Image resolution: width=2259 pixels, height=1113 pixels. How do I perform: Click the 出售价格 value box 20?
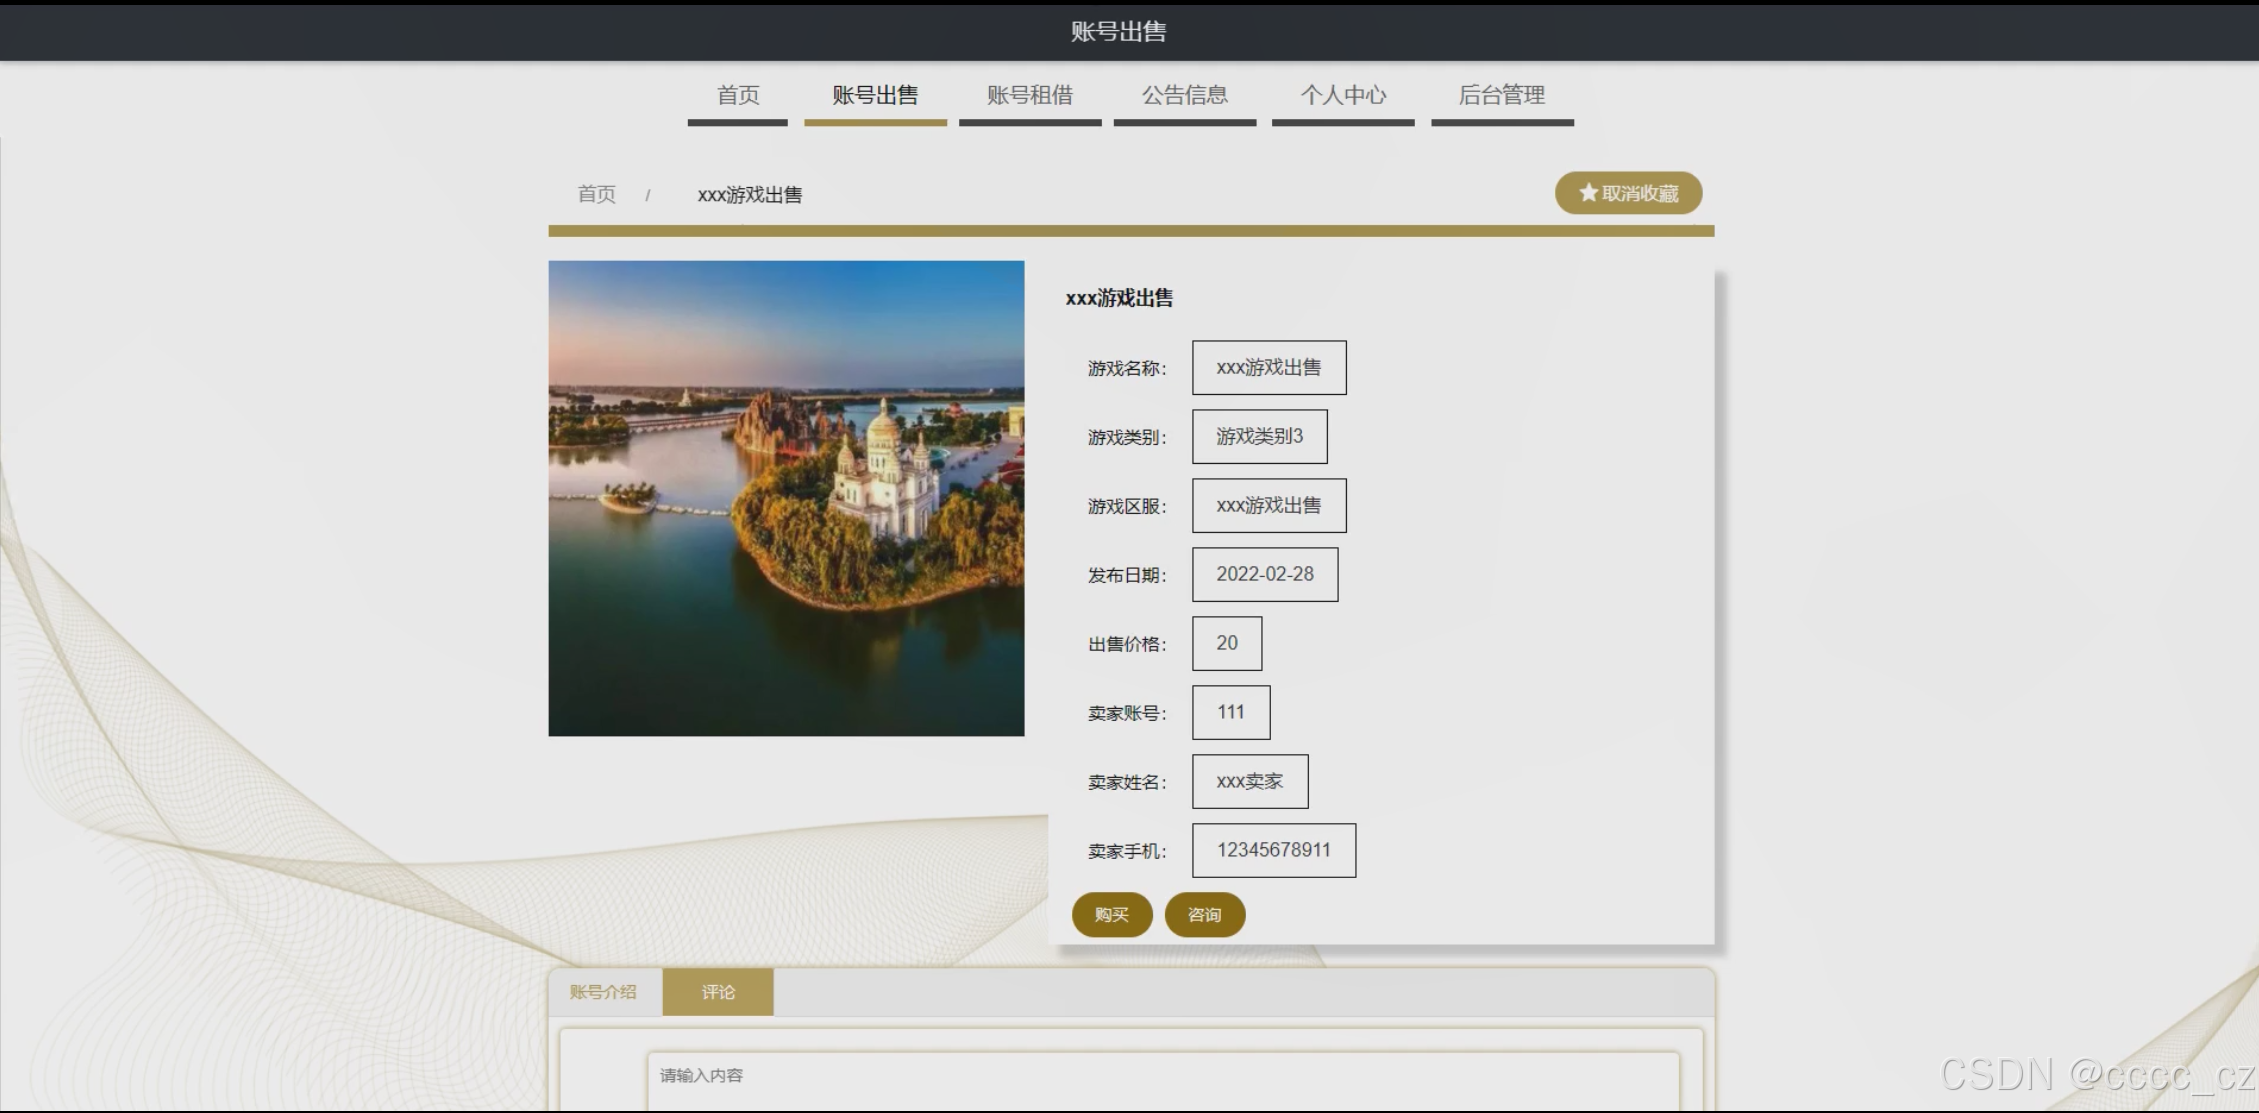(1227, 643)
